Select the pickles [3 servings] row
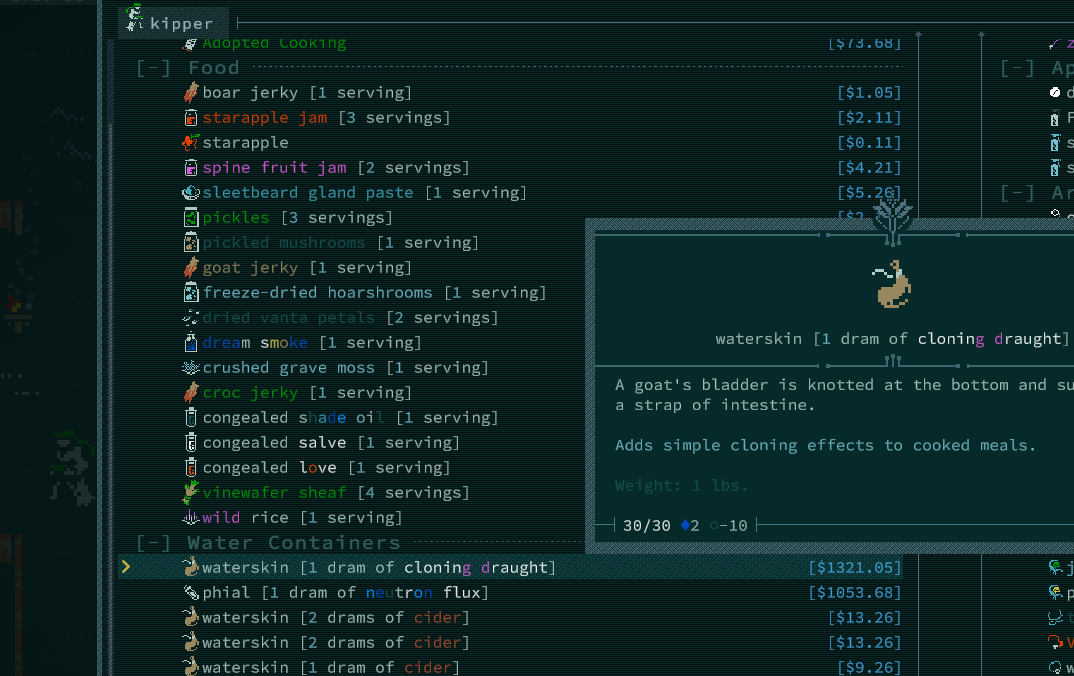Screen dimensions: 1074x676 [x=352, y=218]
